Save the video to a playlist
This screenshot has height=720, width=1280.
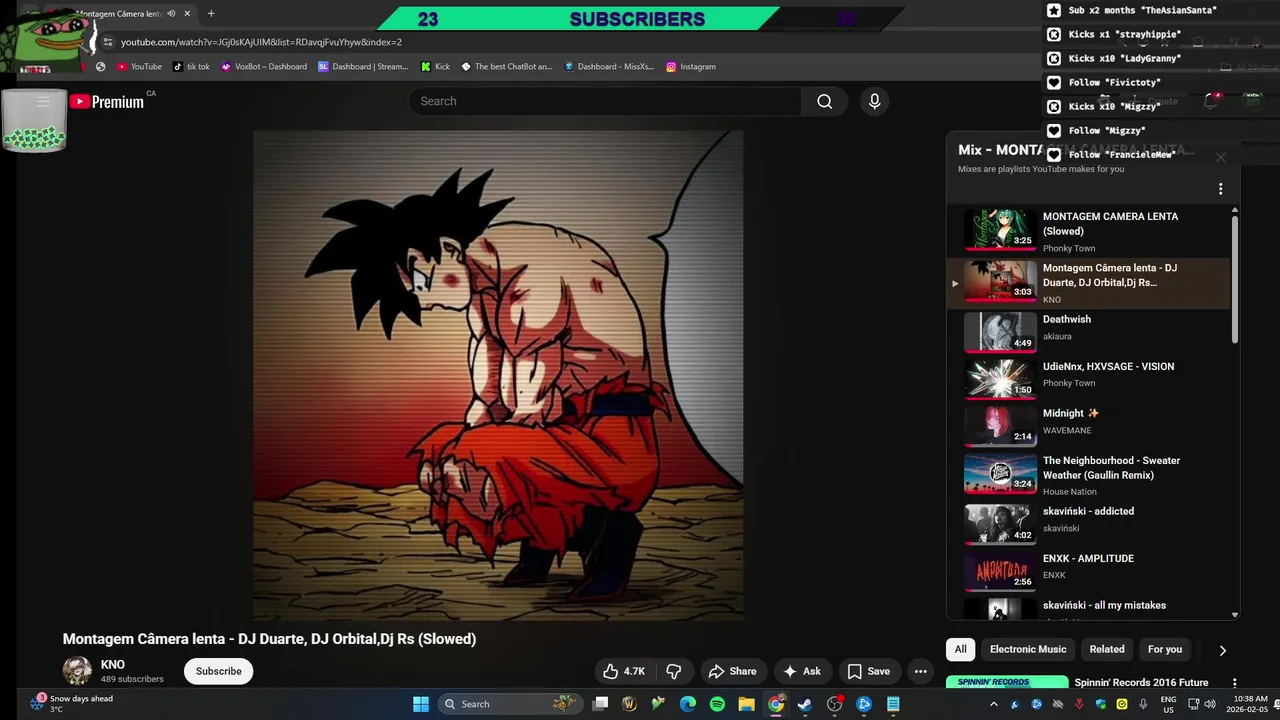tap(868, 671)
